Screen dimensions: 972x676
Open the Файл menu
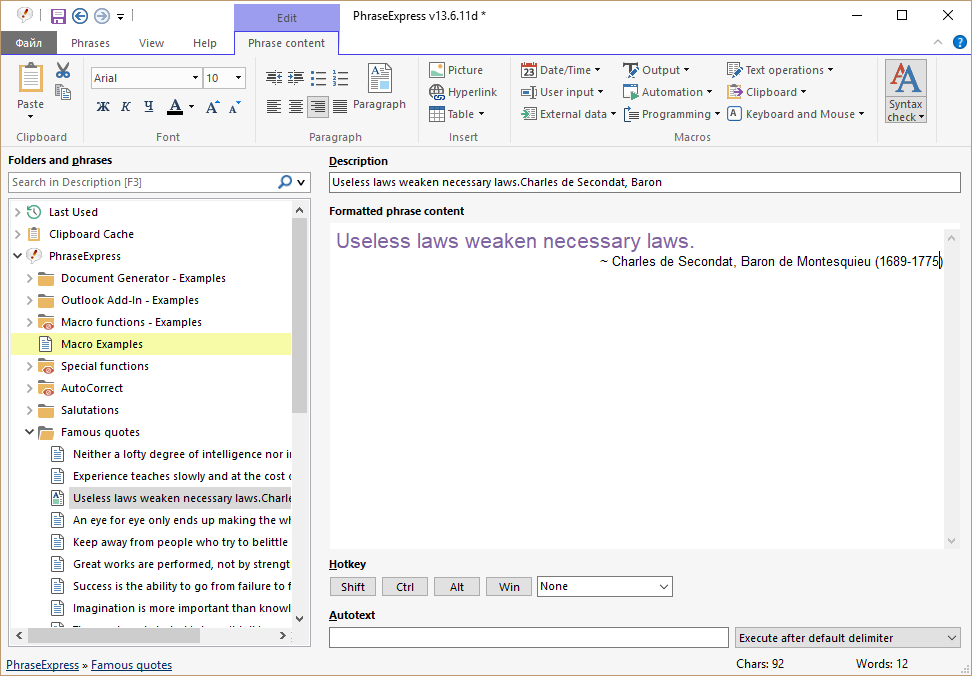tap(28, 43)
